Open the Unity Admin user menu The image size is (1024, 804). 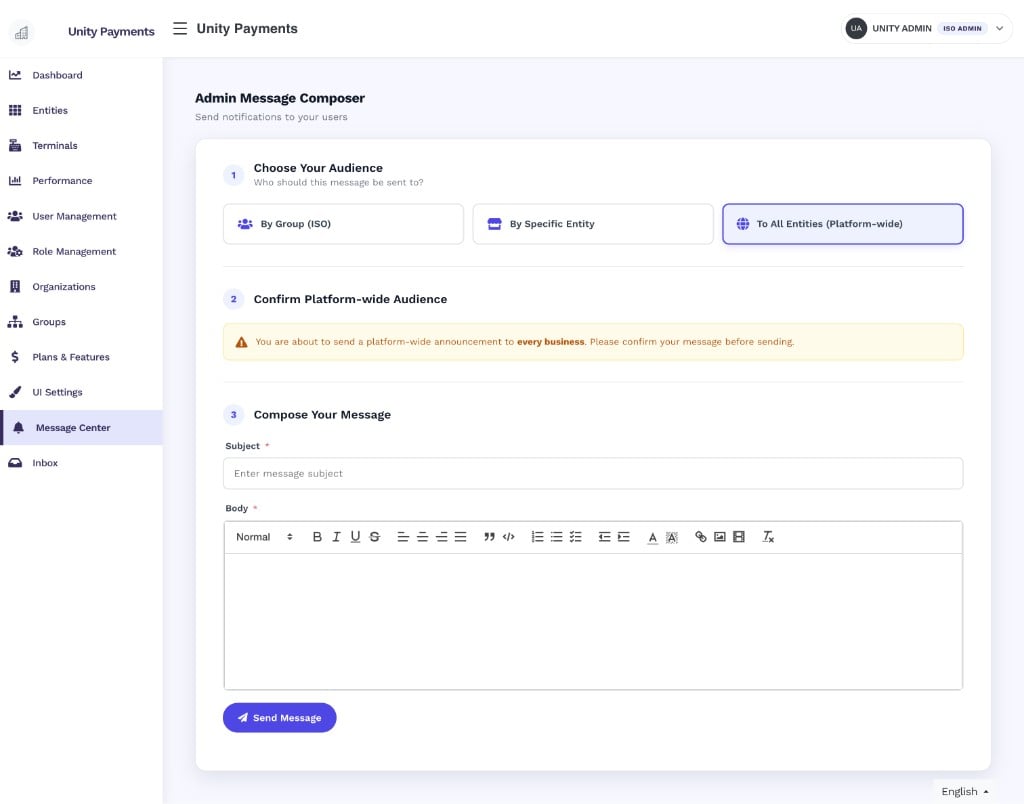pos(926,29)
